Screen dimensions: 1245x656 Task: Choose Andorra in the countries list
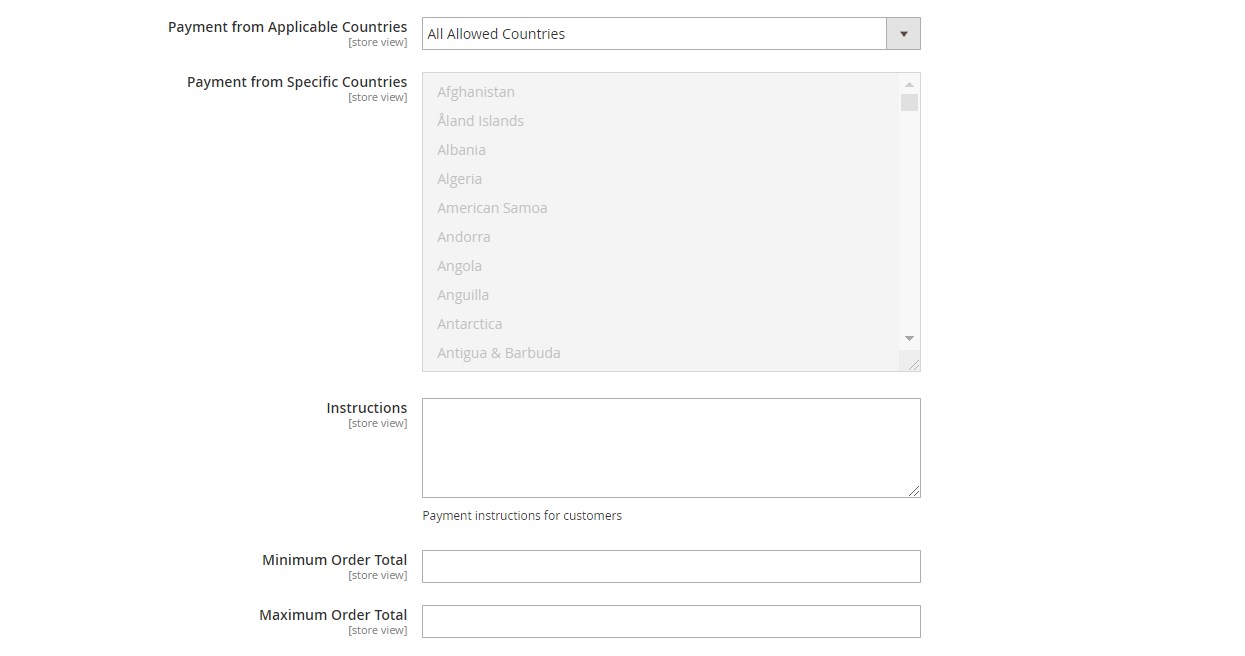pyautogui.click(x=463, y=237)
